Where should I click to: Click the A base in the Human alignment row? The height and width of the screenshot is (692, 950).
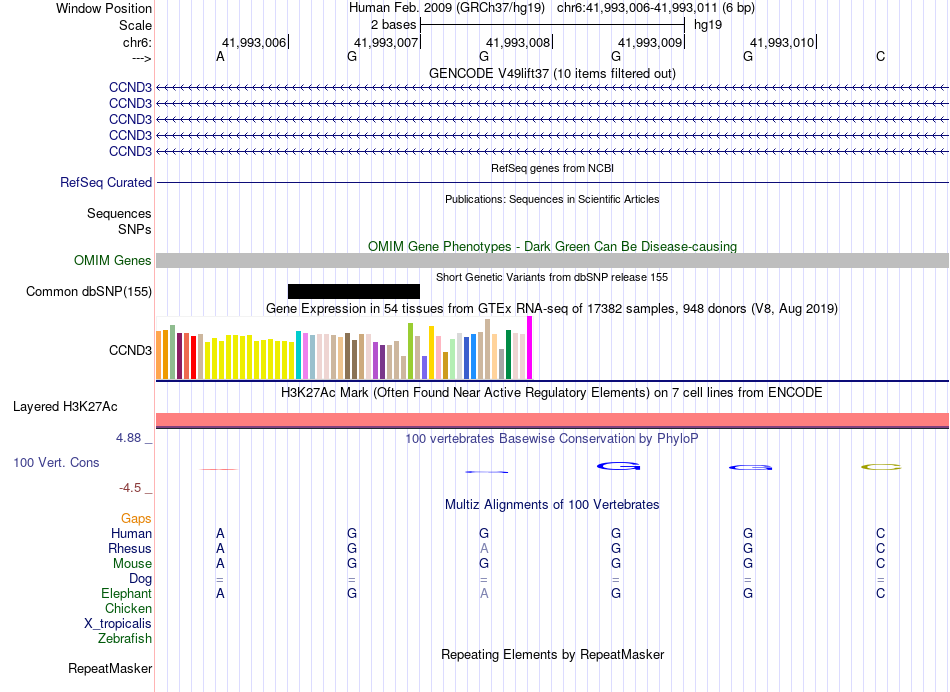[x=220, y=533]
